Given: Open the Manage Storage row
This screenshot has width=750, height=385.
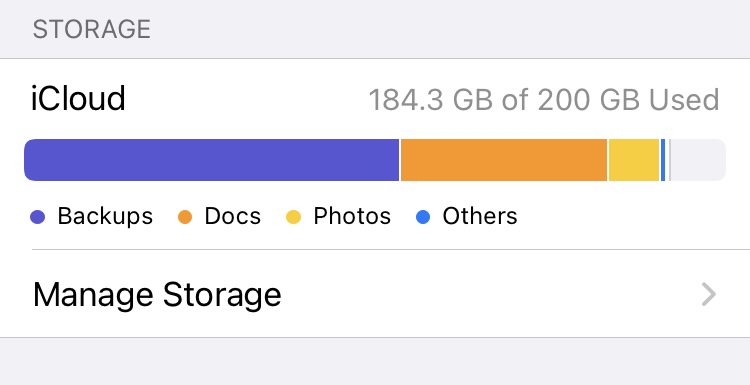Looking at the screenshot, I should pyautogui.click(x=375, y=294).
